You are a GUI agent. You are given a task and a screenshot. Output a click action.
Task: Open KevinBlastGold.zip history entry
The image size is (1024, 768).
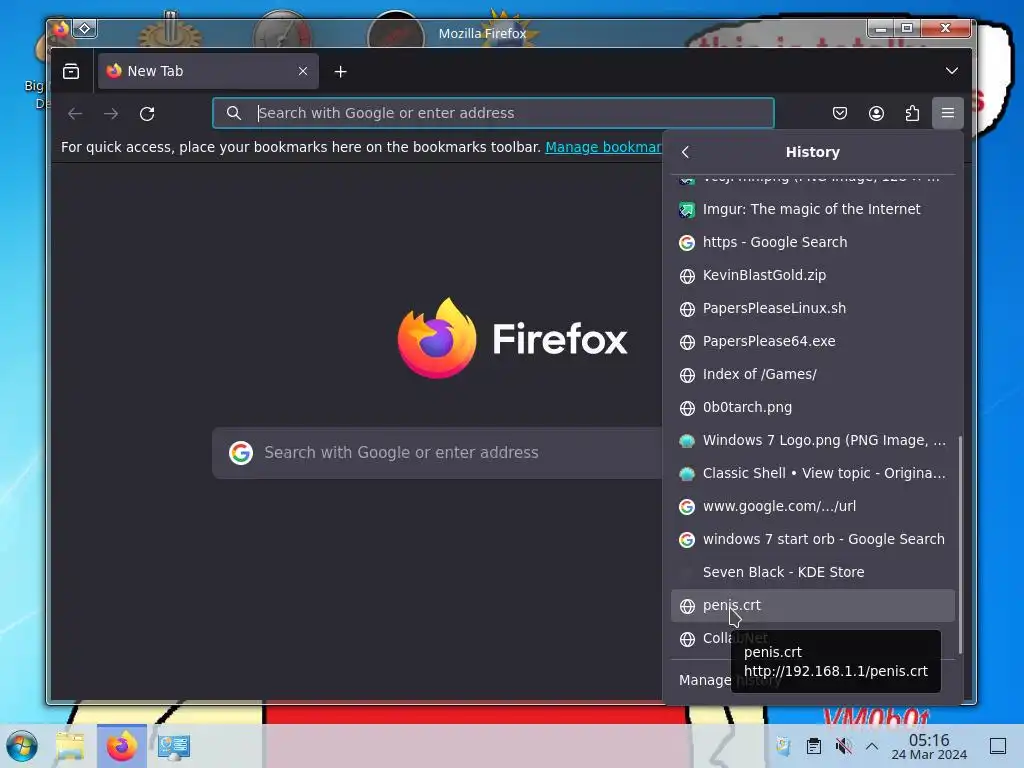[812, 275]
